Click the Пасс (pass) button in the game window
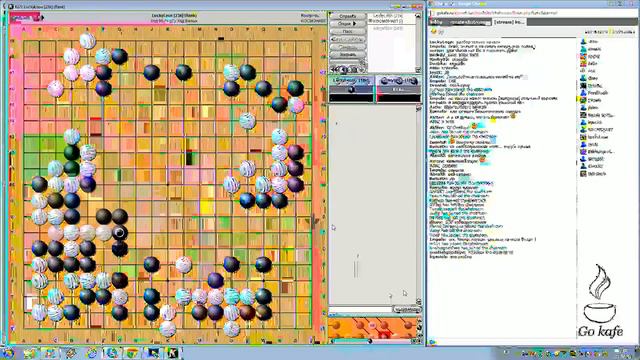Screen dimensions: 640x360 coord(347,31)
